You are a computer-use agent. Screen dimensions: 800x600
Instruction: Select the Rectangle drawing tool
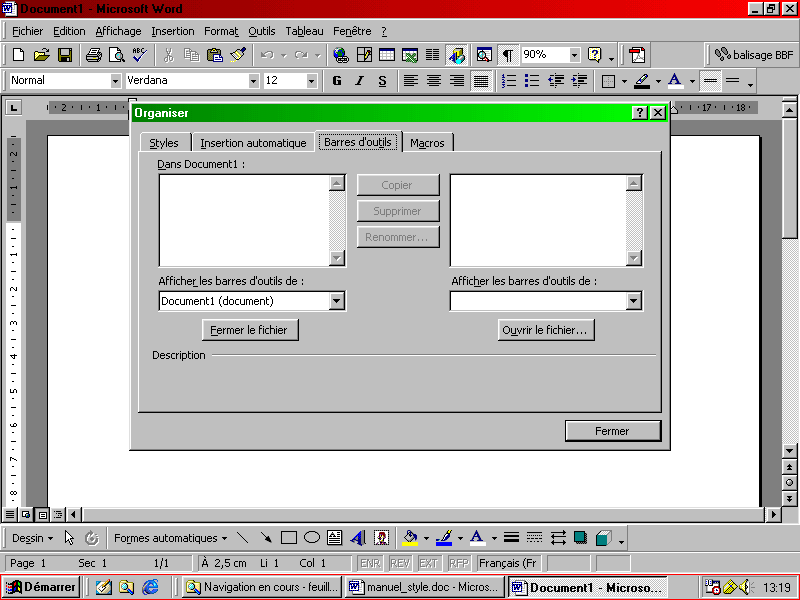(x=289, y=538)
